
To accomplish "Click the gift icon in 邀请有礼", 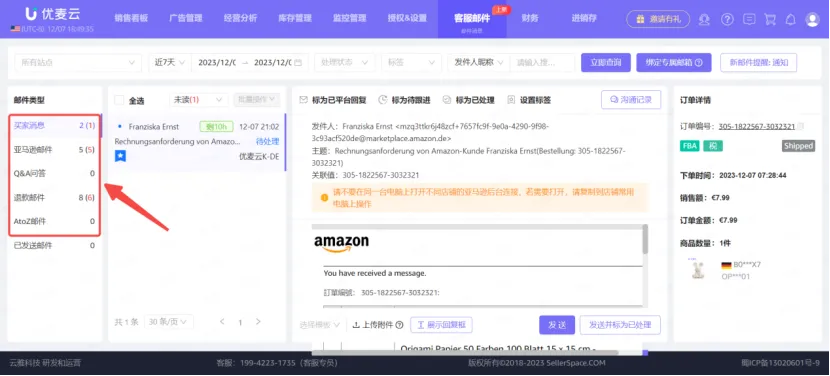I will [x=640, y=20].
